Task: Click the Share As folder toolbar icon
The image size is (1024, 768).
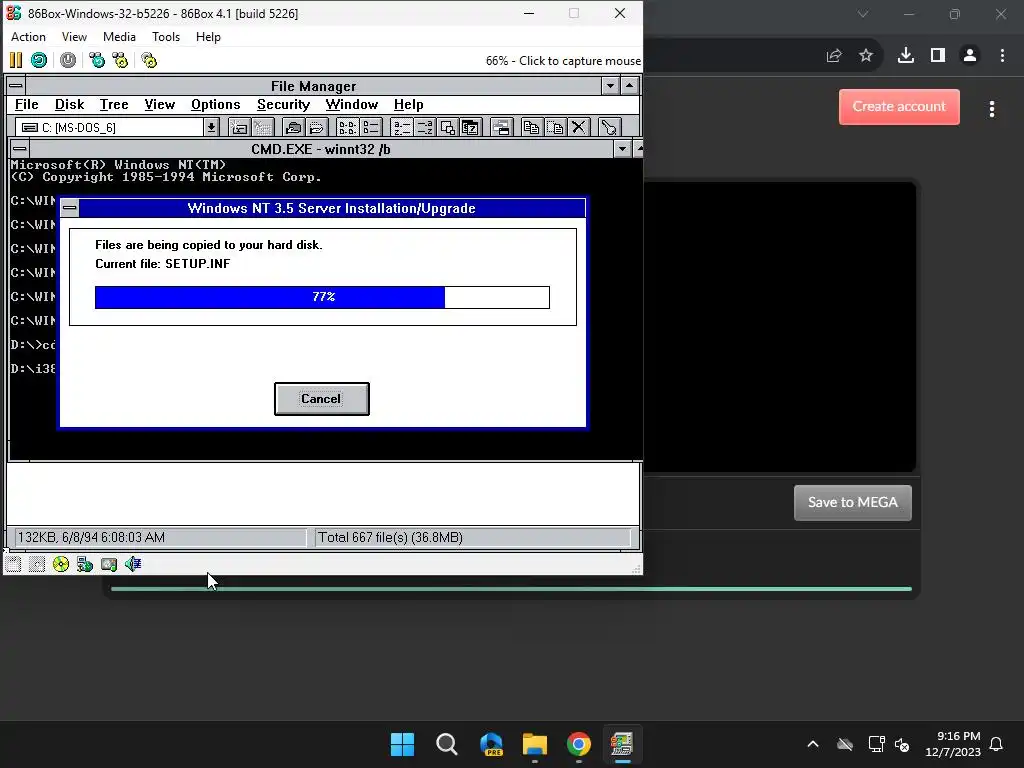Action: tap(293, 127)
